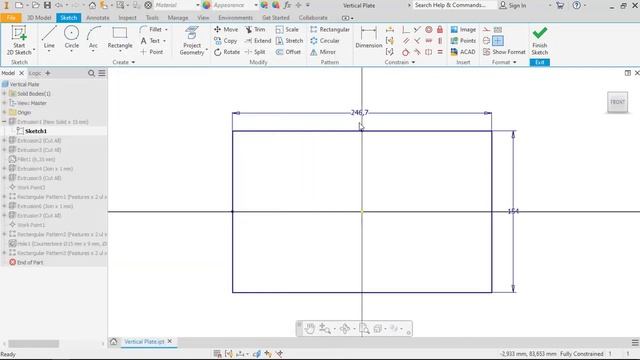Select the Extend tool
Image resolution: width=640 pixels, height=360 pixels.
pos(258,41)
